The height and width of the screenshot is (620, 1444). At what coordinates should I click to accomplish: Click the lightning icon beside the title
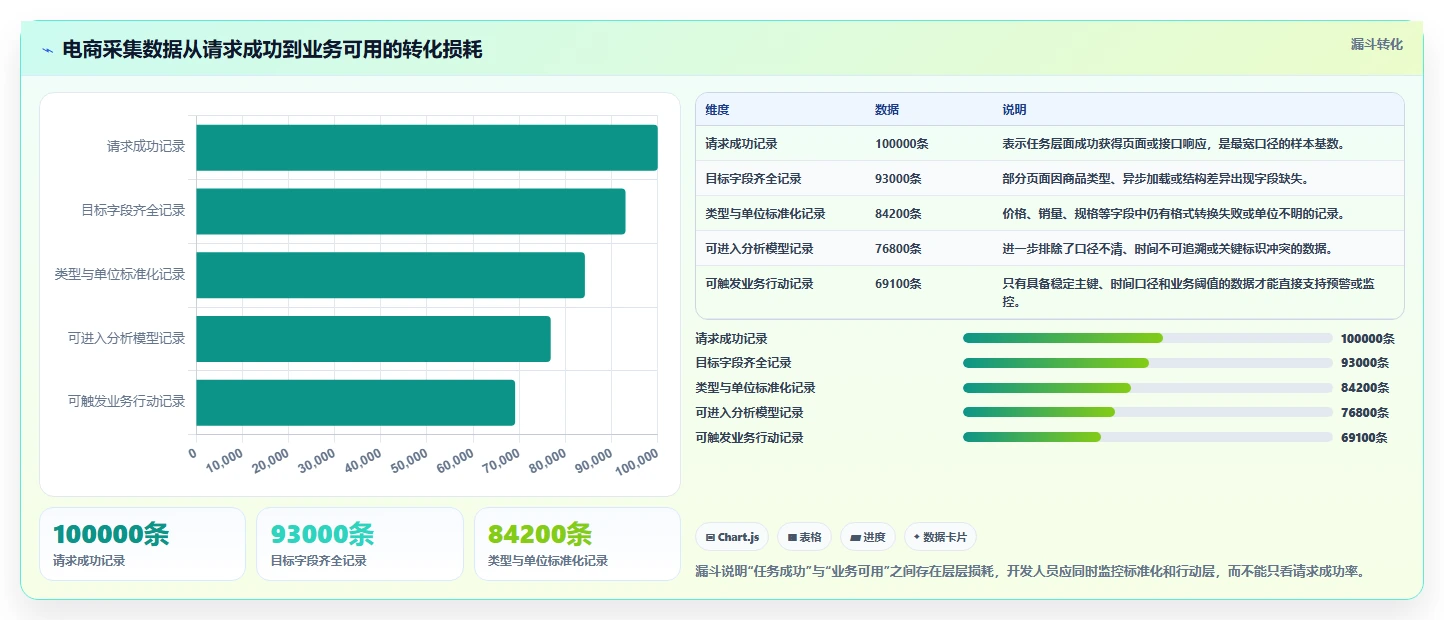[48, 50]
